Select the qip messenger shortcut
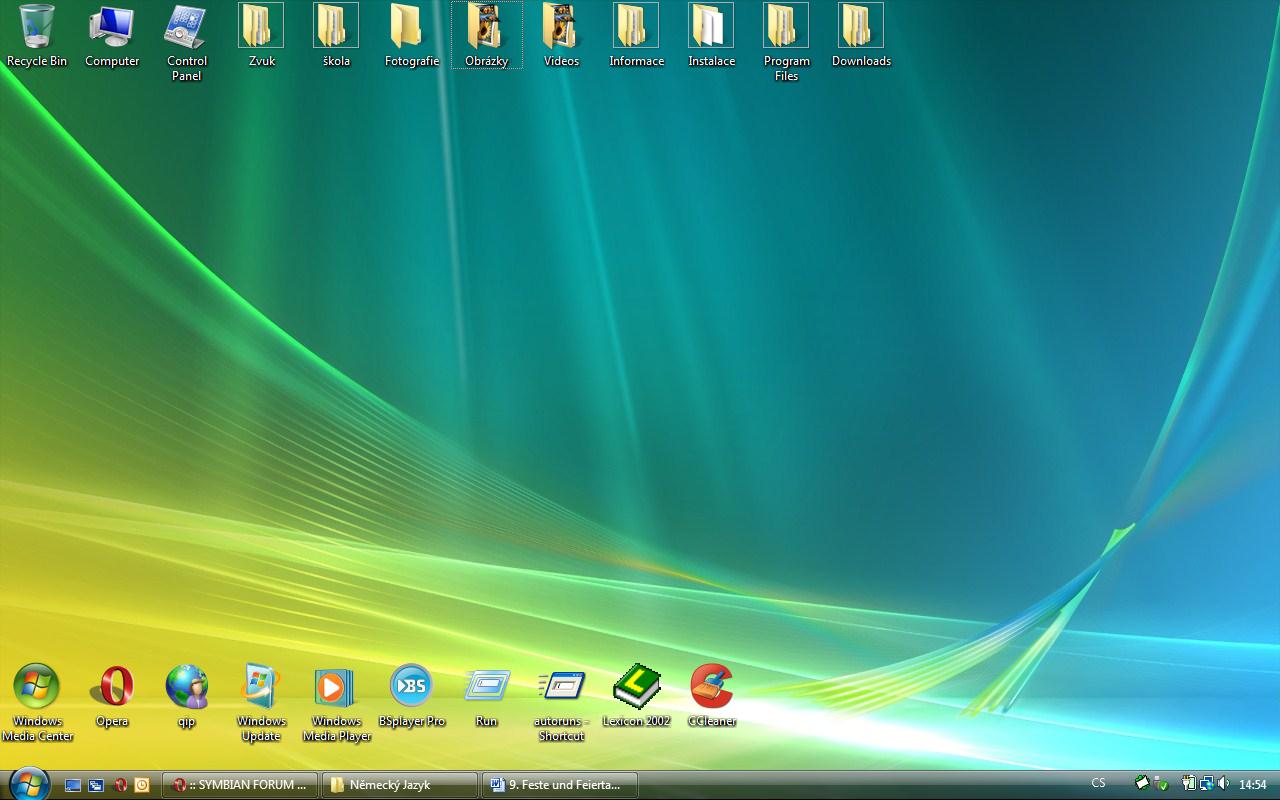The width and height of the screenshot is (1280, 800). 187,696
